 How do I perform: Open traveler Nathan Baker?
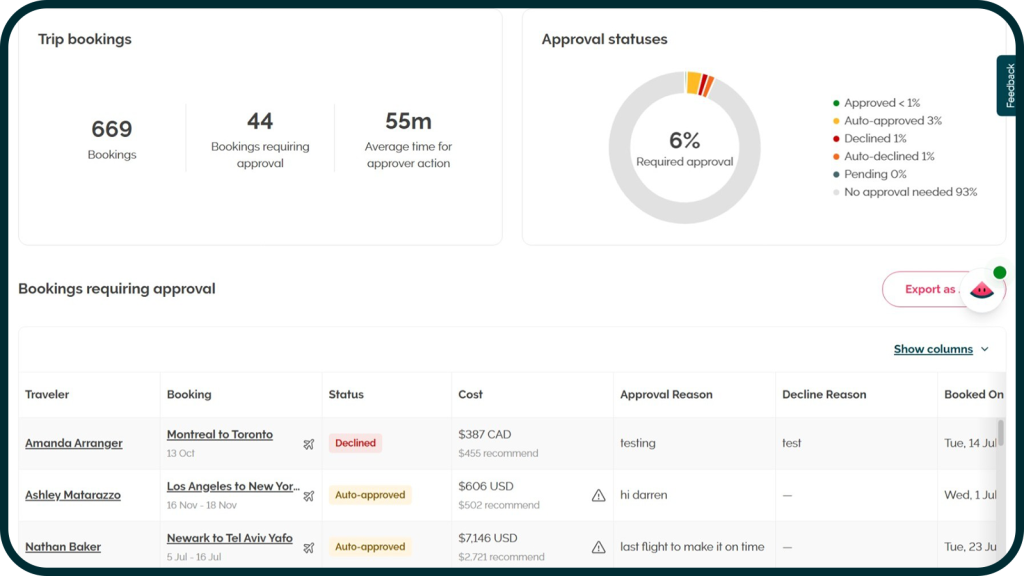click(x=63, y=547)
